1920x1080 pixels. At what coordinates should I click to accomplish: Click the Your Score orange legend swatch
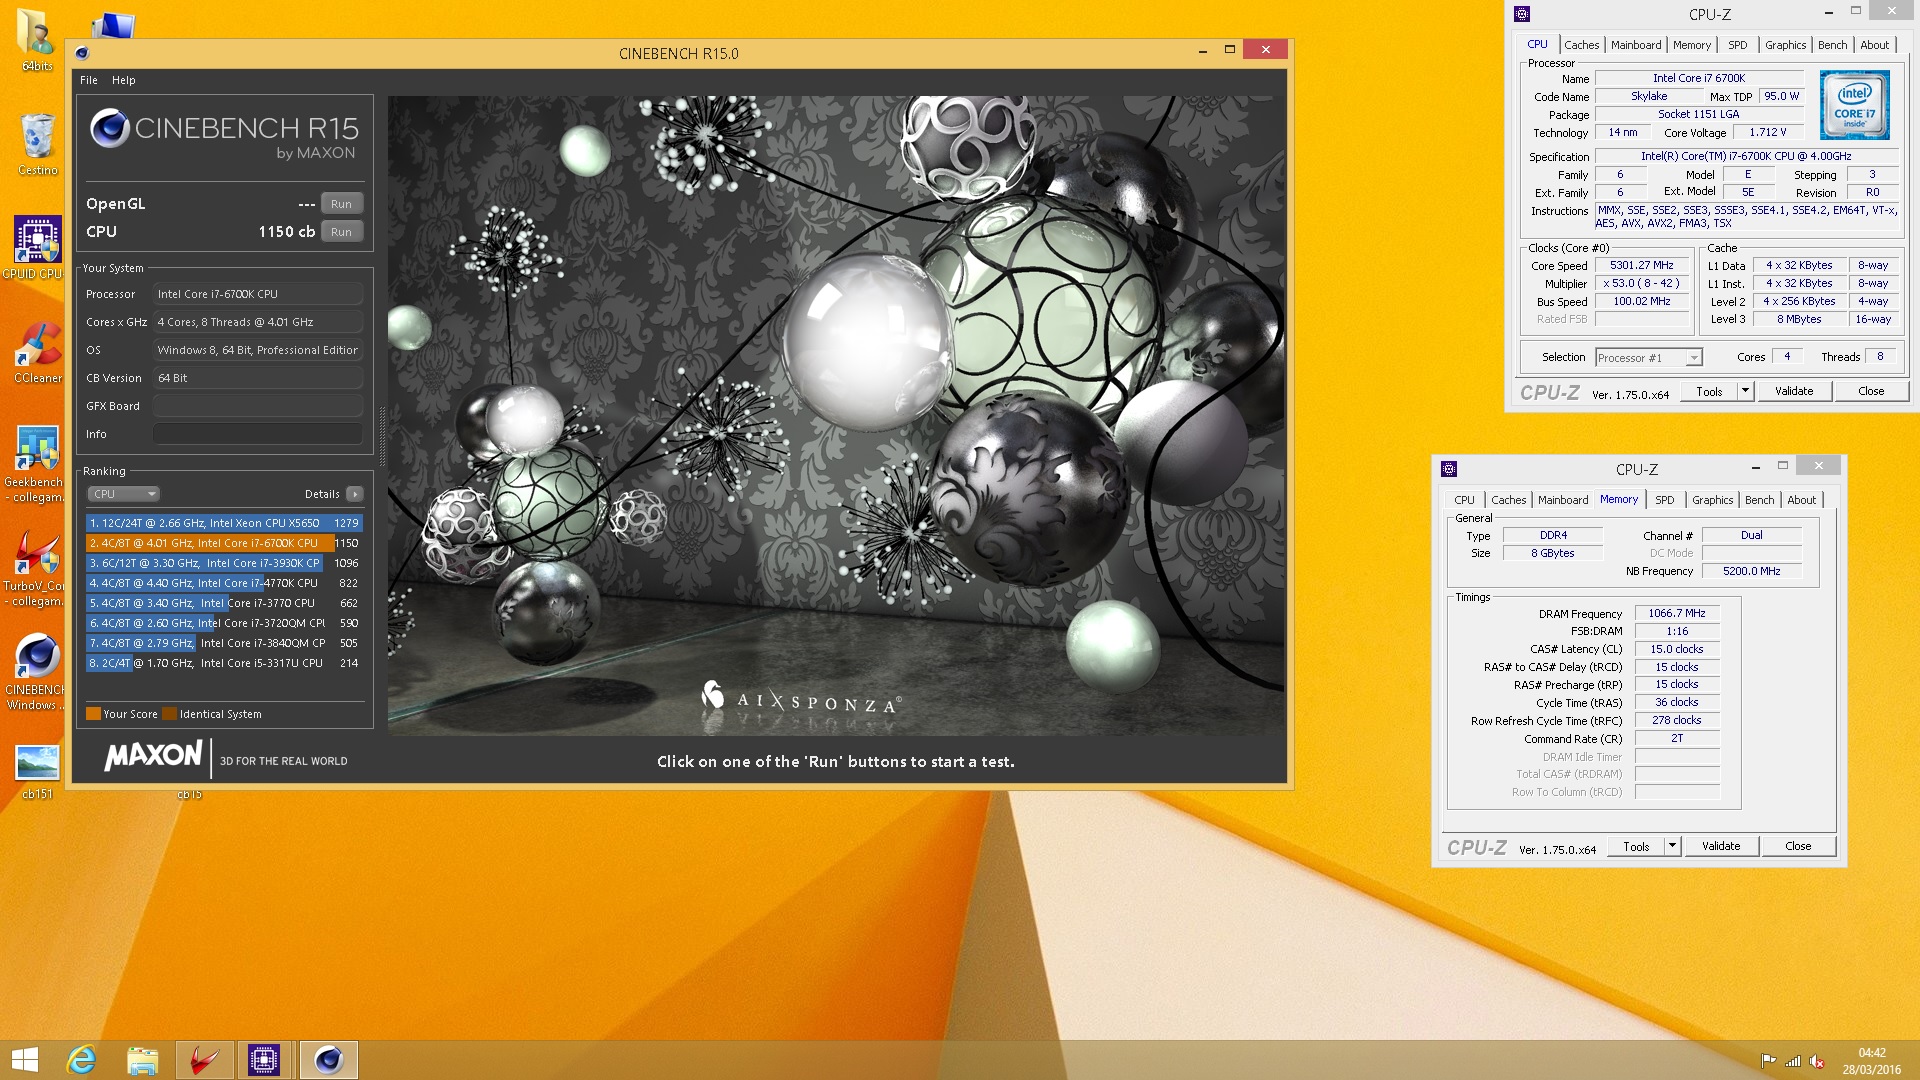(93, 714)
